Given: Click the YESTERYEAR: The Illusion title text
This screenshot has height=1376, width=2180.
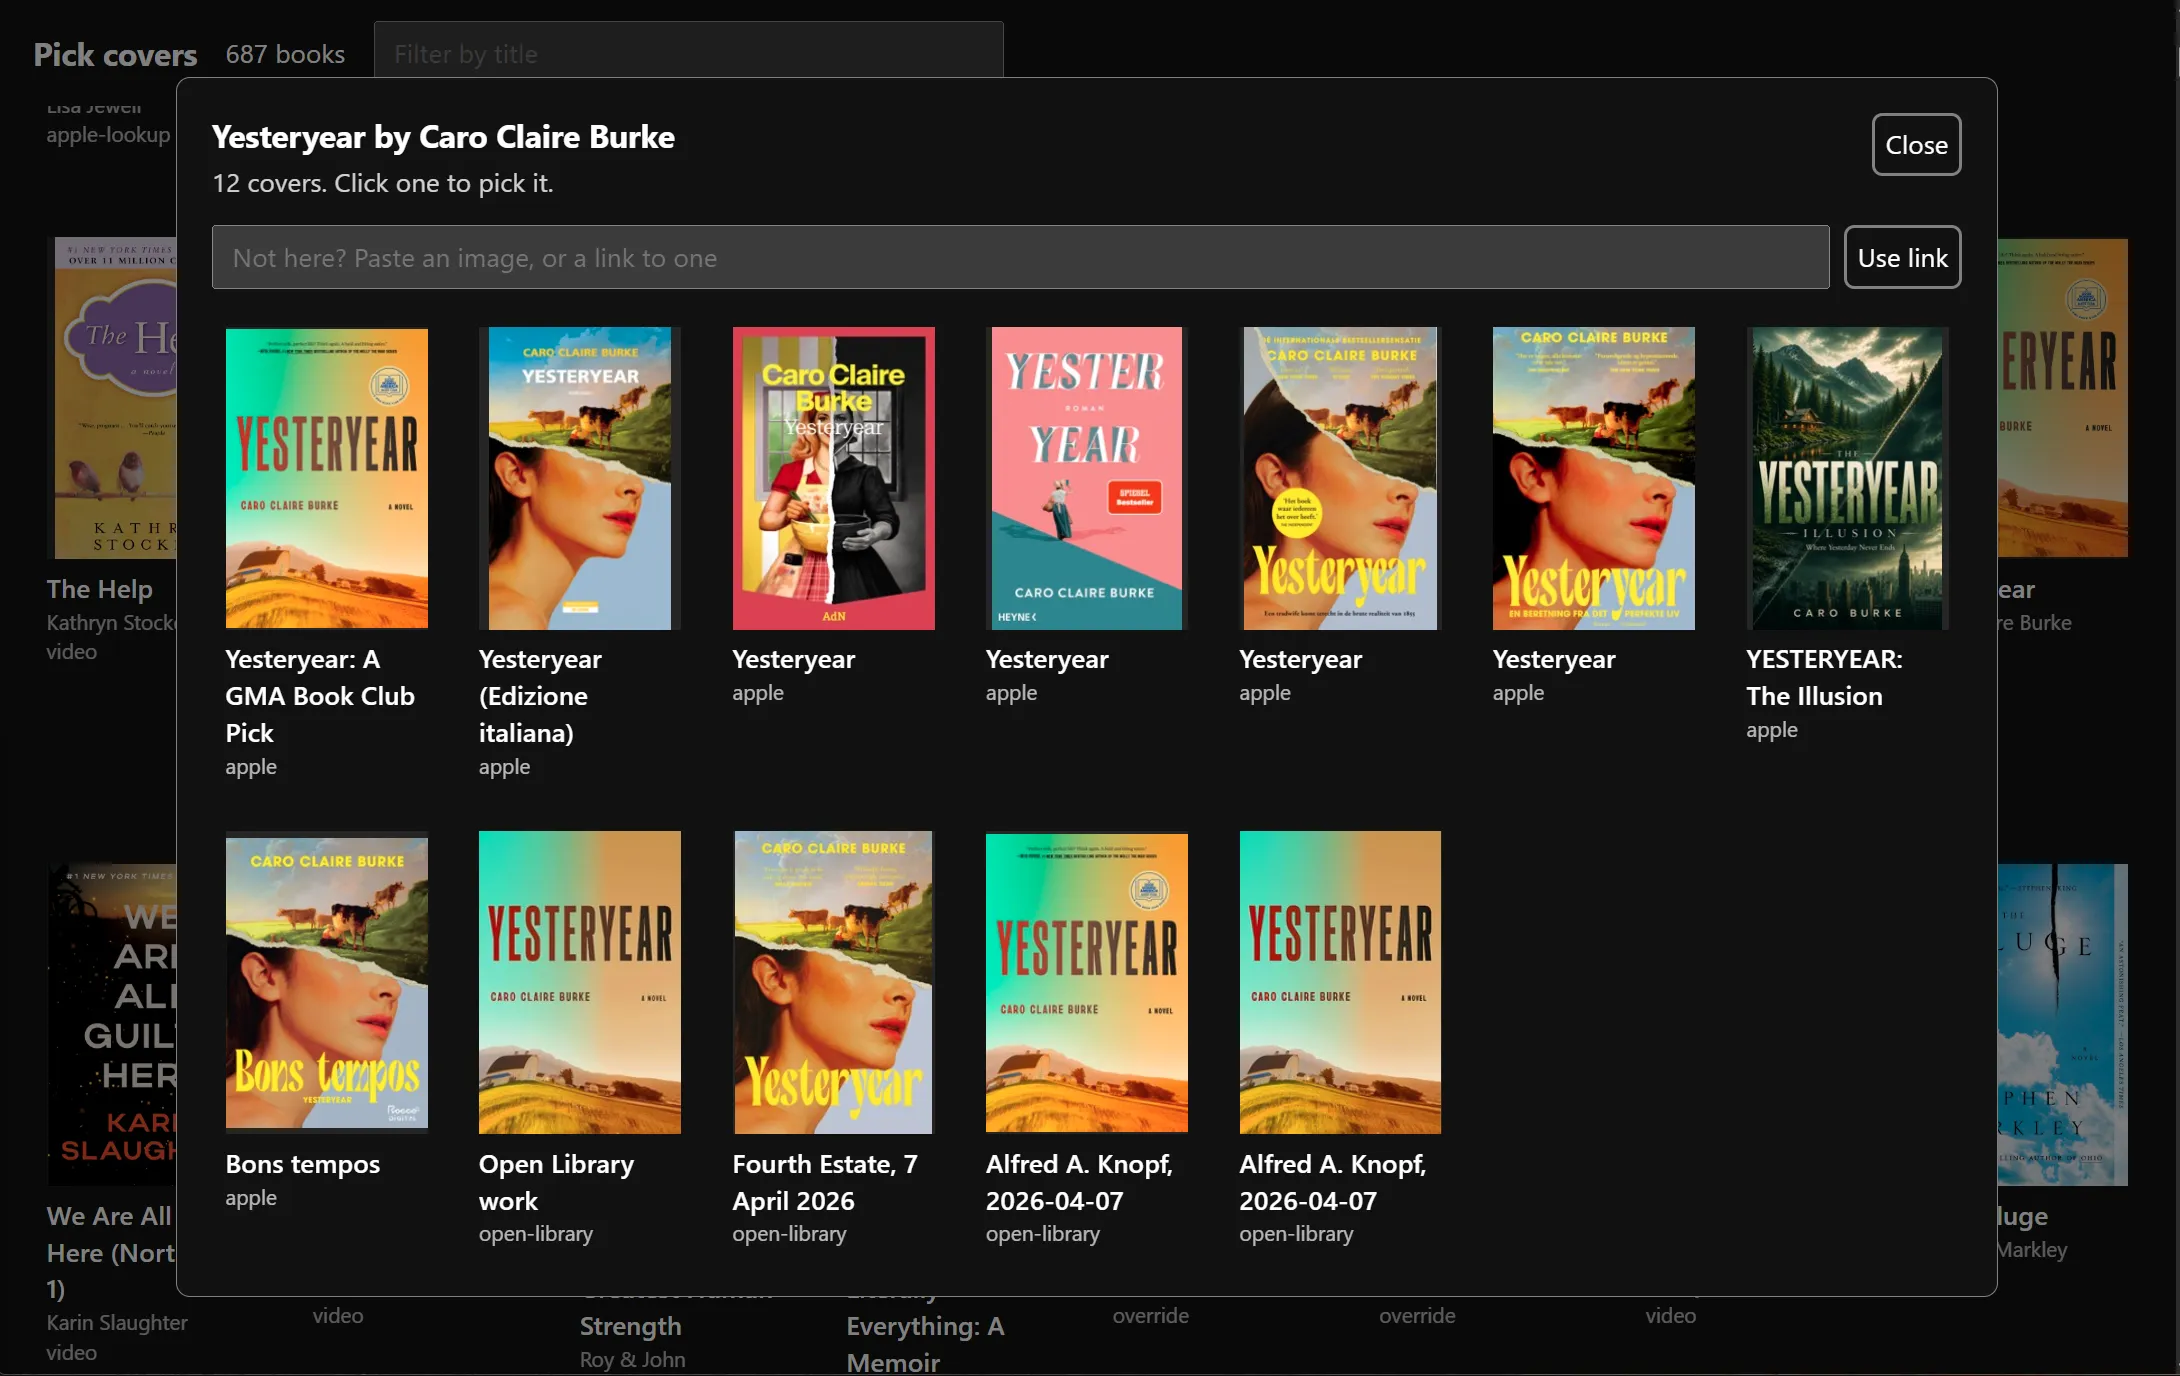Looking at the screenshot, I should 1824,677.
